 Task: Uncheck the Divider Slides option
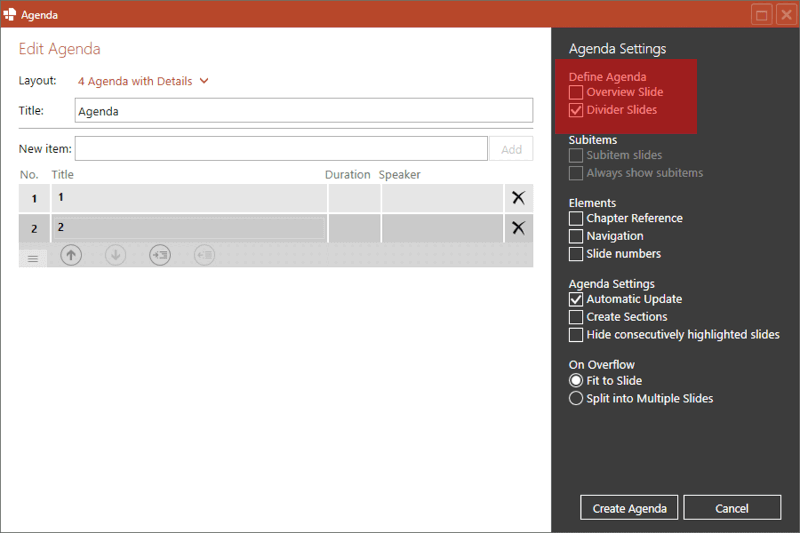pos(576,110)
